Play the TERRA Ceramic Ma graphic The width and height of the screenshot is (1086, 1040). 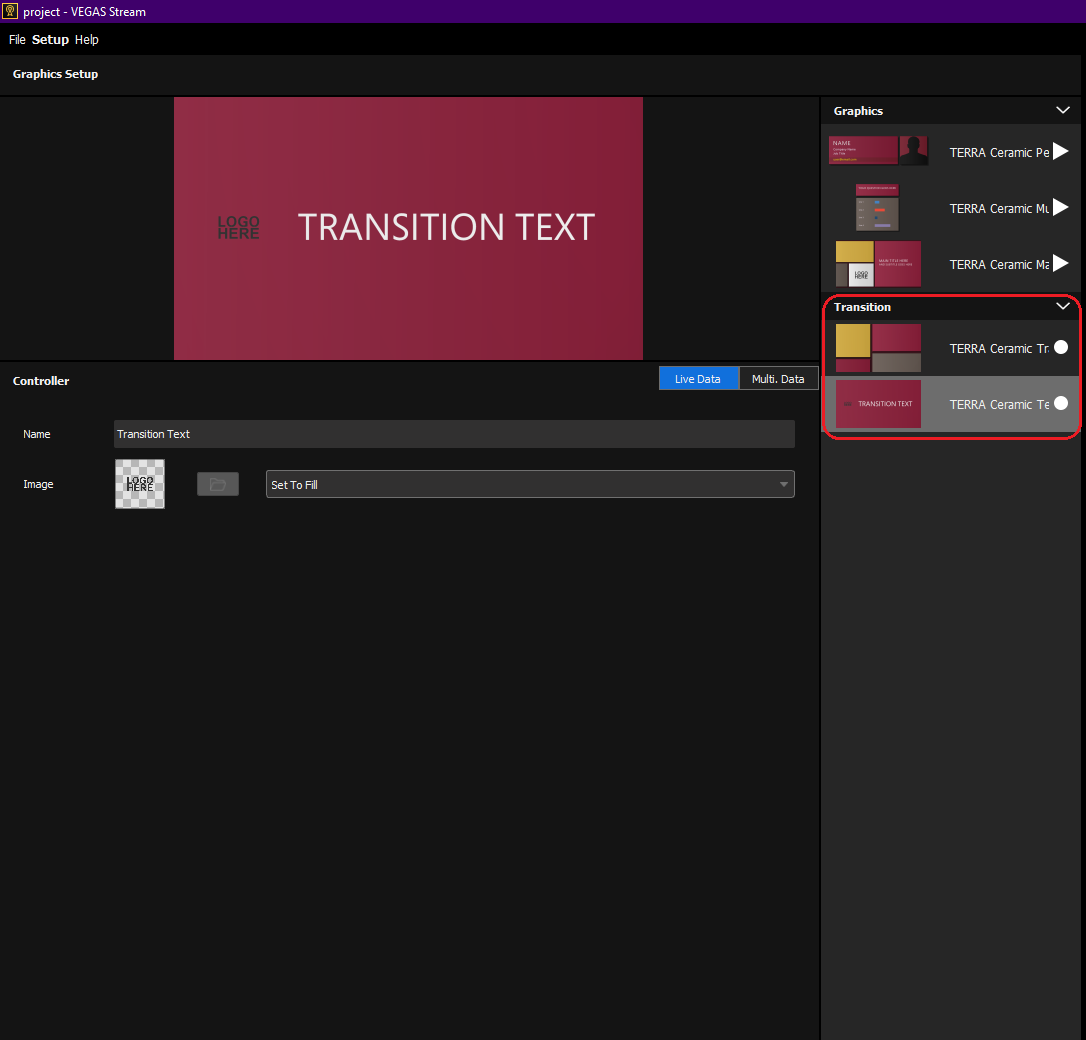pyautogui.click(x=1060, y=263)
